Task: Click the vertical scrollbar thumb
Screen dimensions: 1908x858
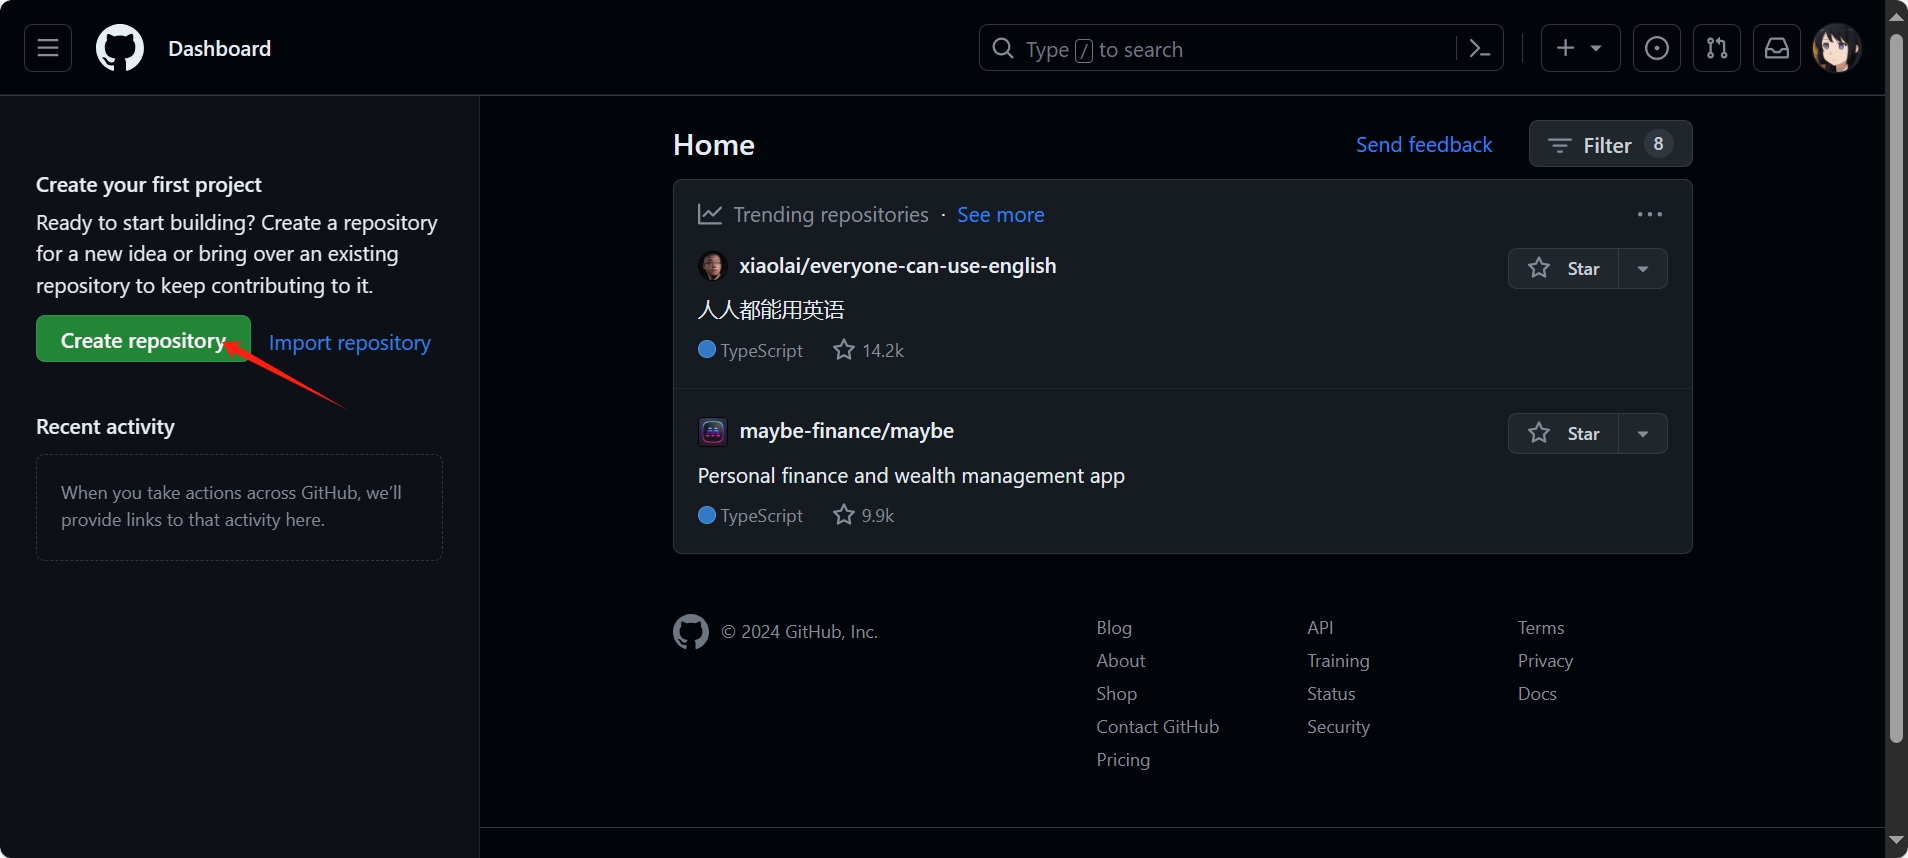Action: [1896, 388]
